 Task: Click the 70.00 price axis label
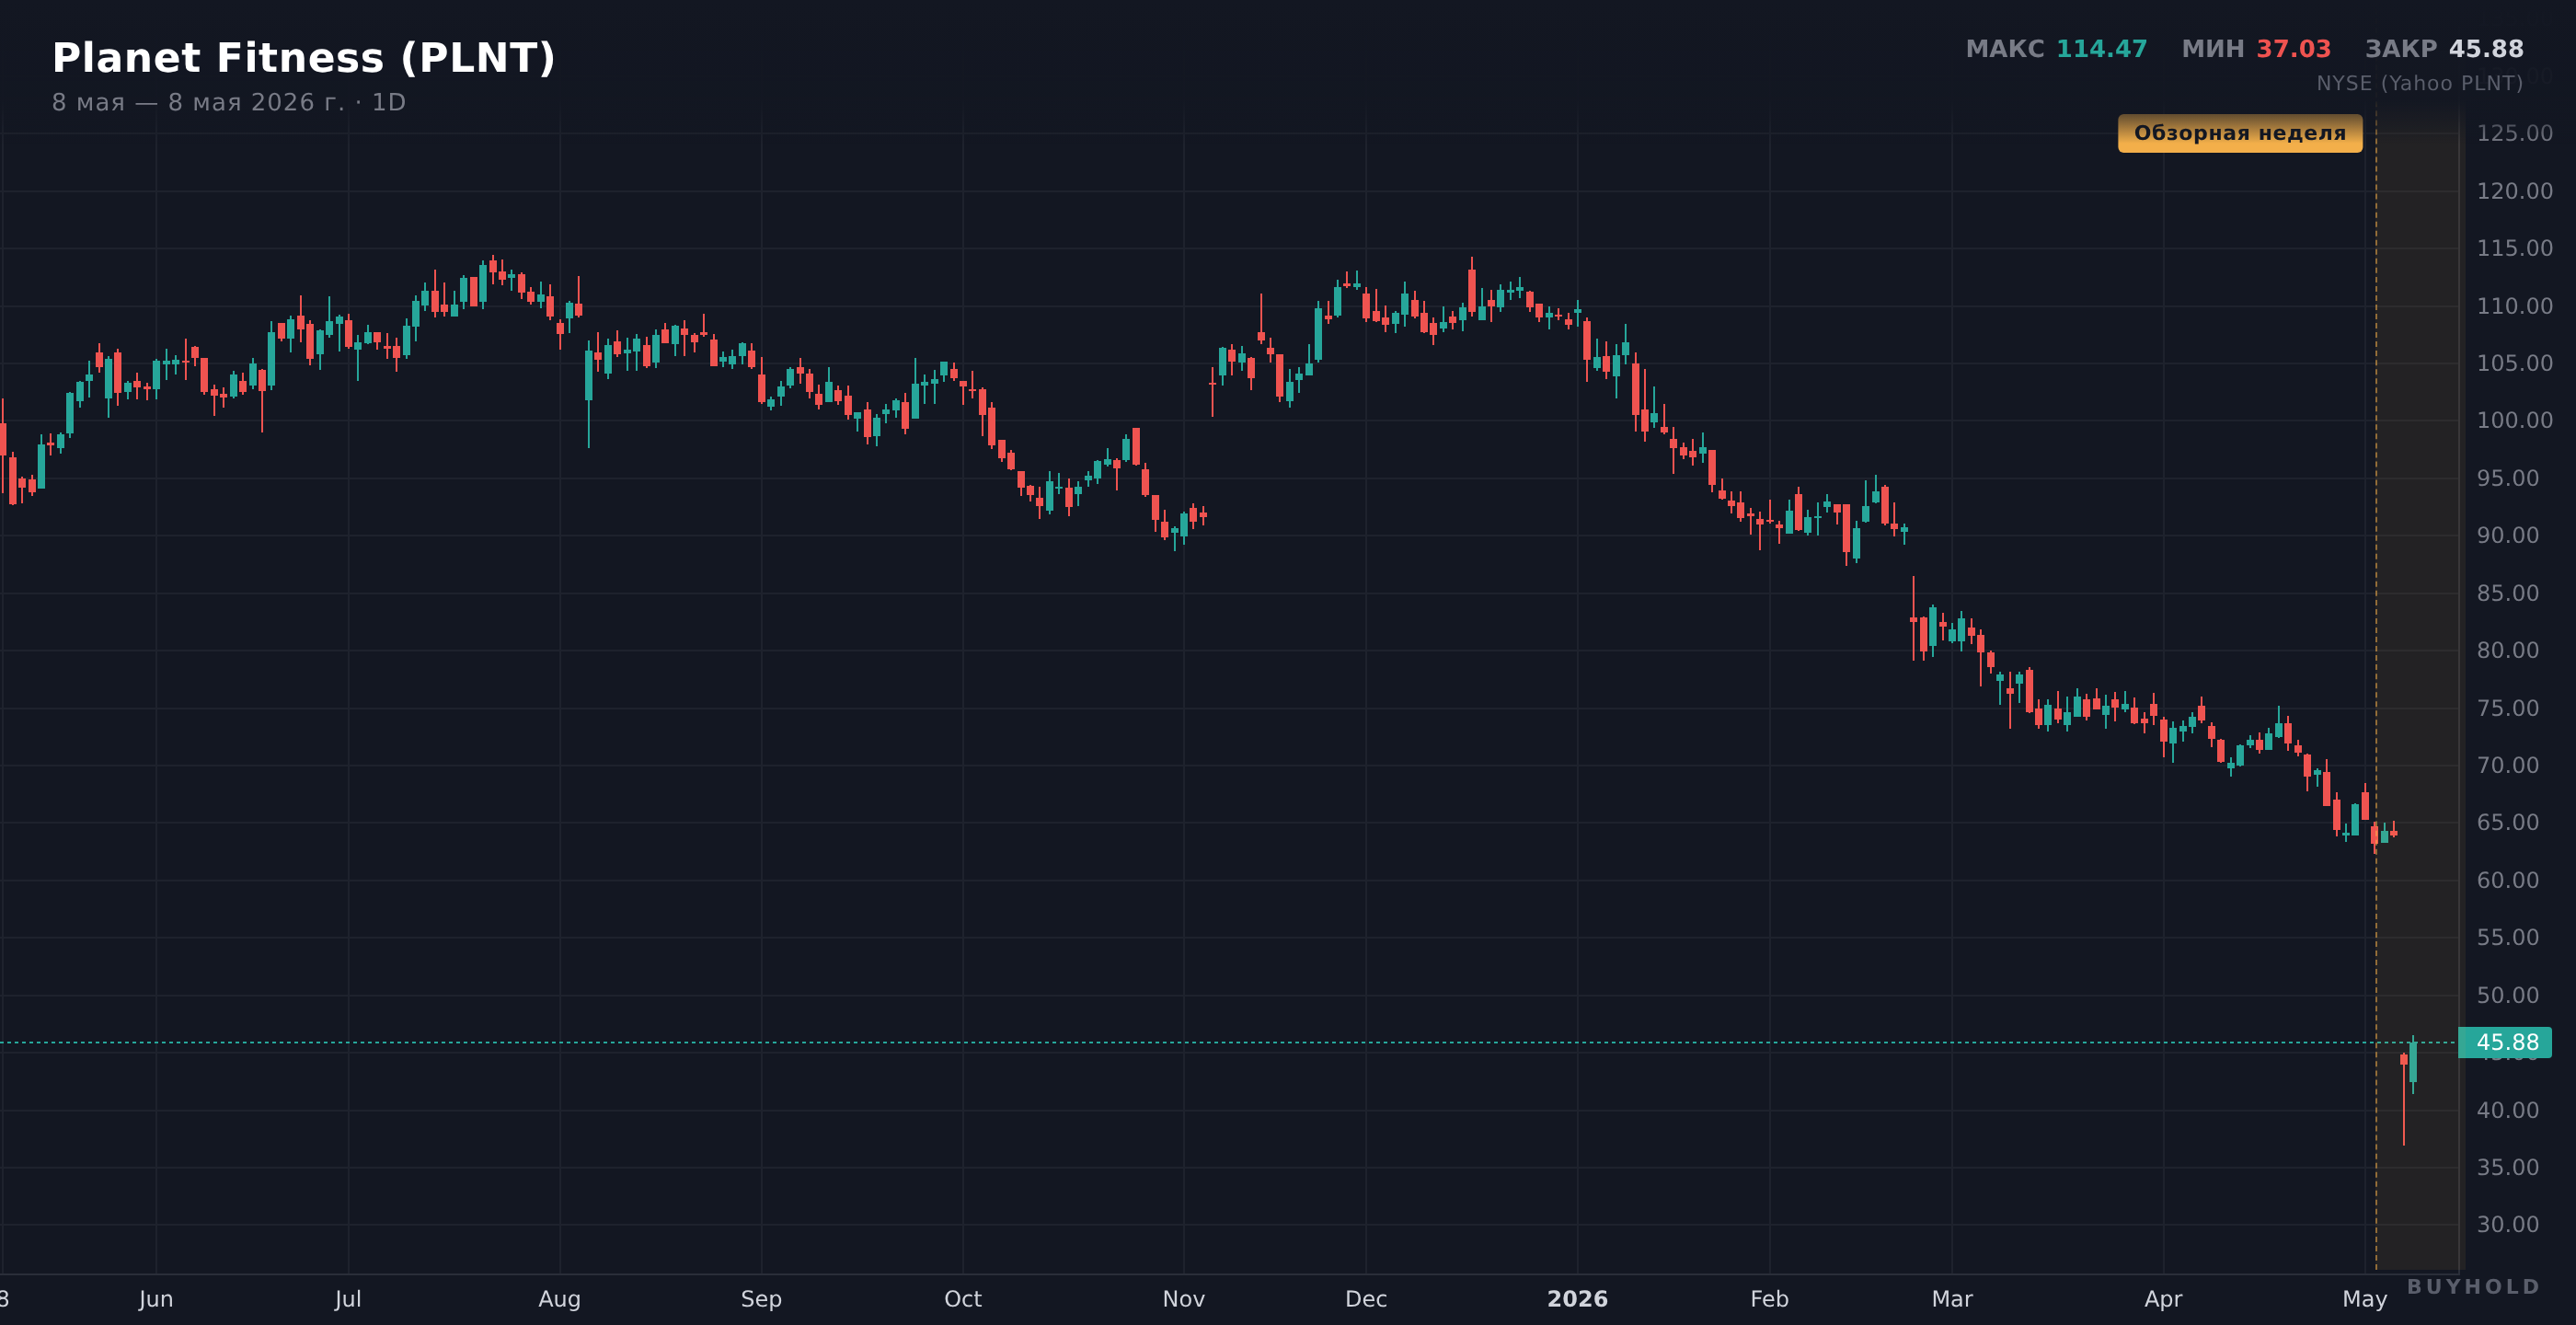(x=2507, y=765)
